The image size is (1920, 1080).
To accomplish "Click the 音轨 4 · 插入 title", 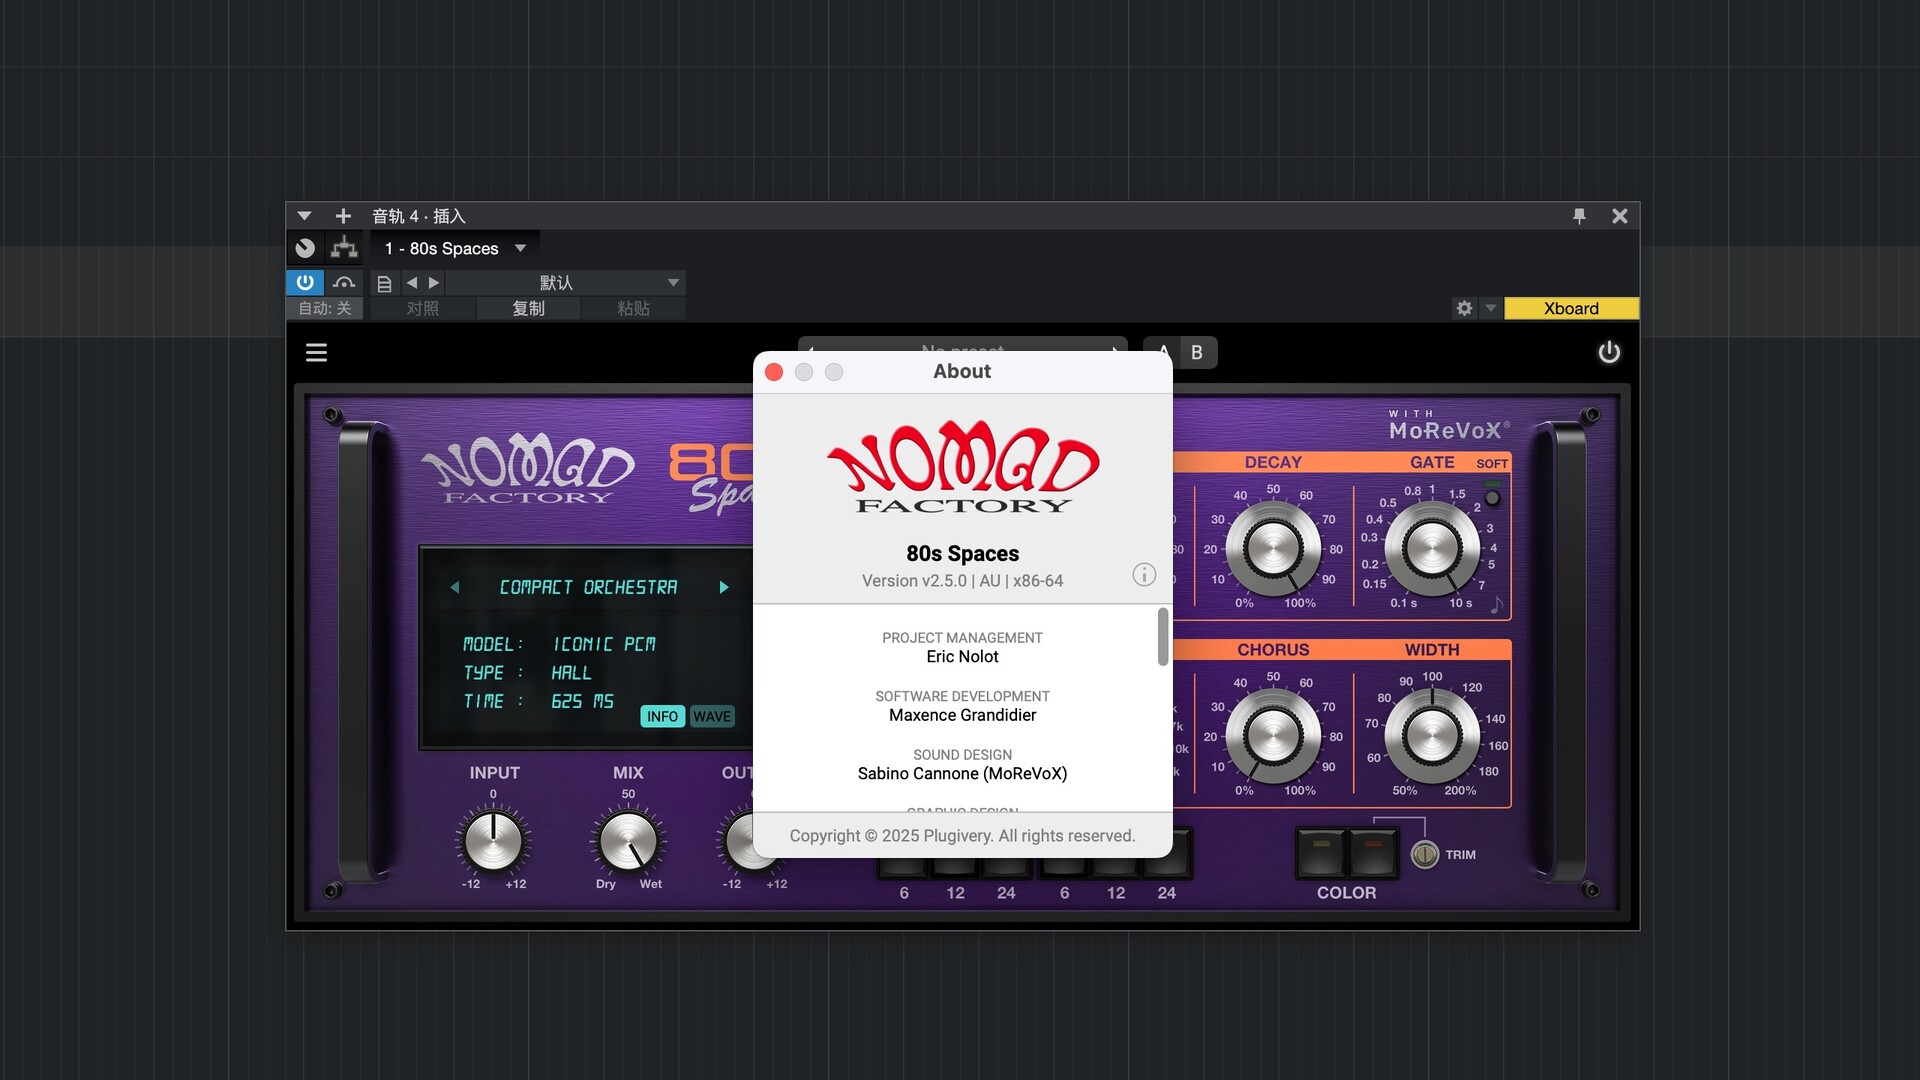I will click(x=419, y=216).
